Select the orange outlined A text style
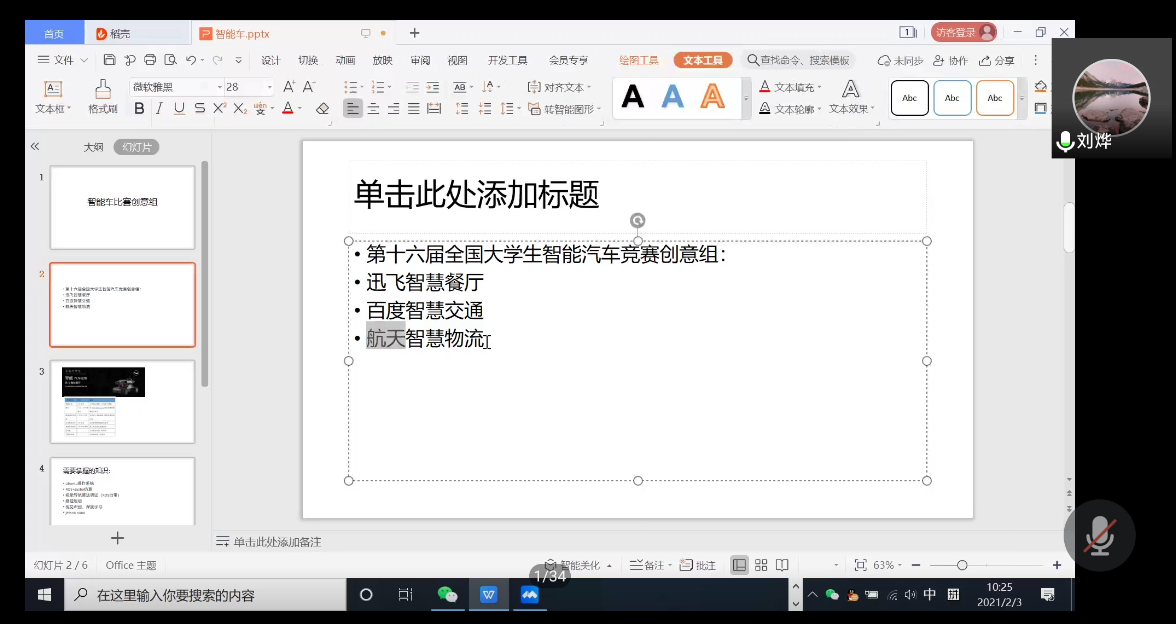The image size is (1176, 624). pyautogui.click(x=712, y=97)
